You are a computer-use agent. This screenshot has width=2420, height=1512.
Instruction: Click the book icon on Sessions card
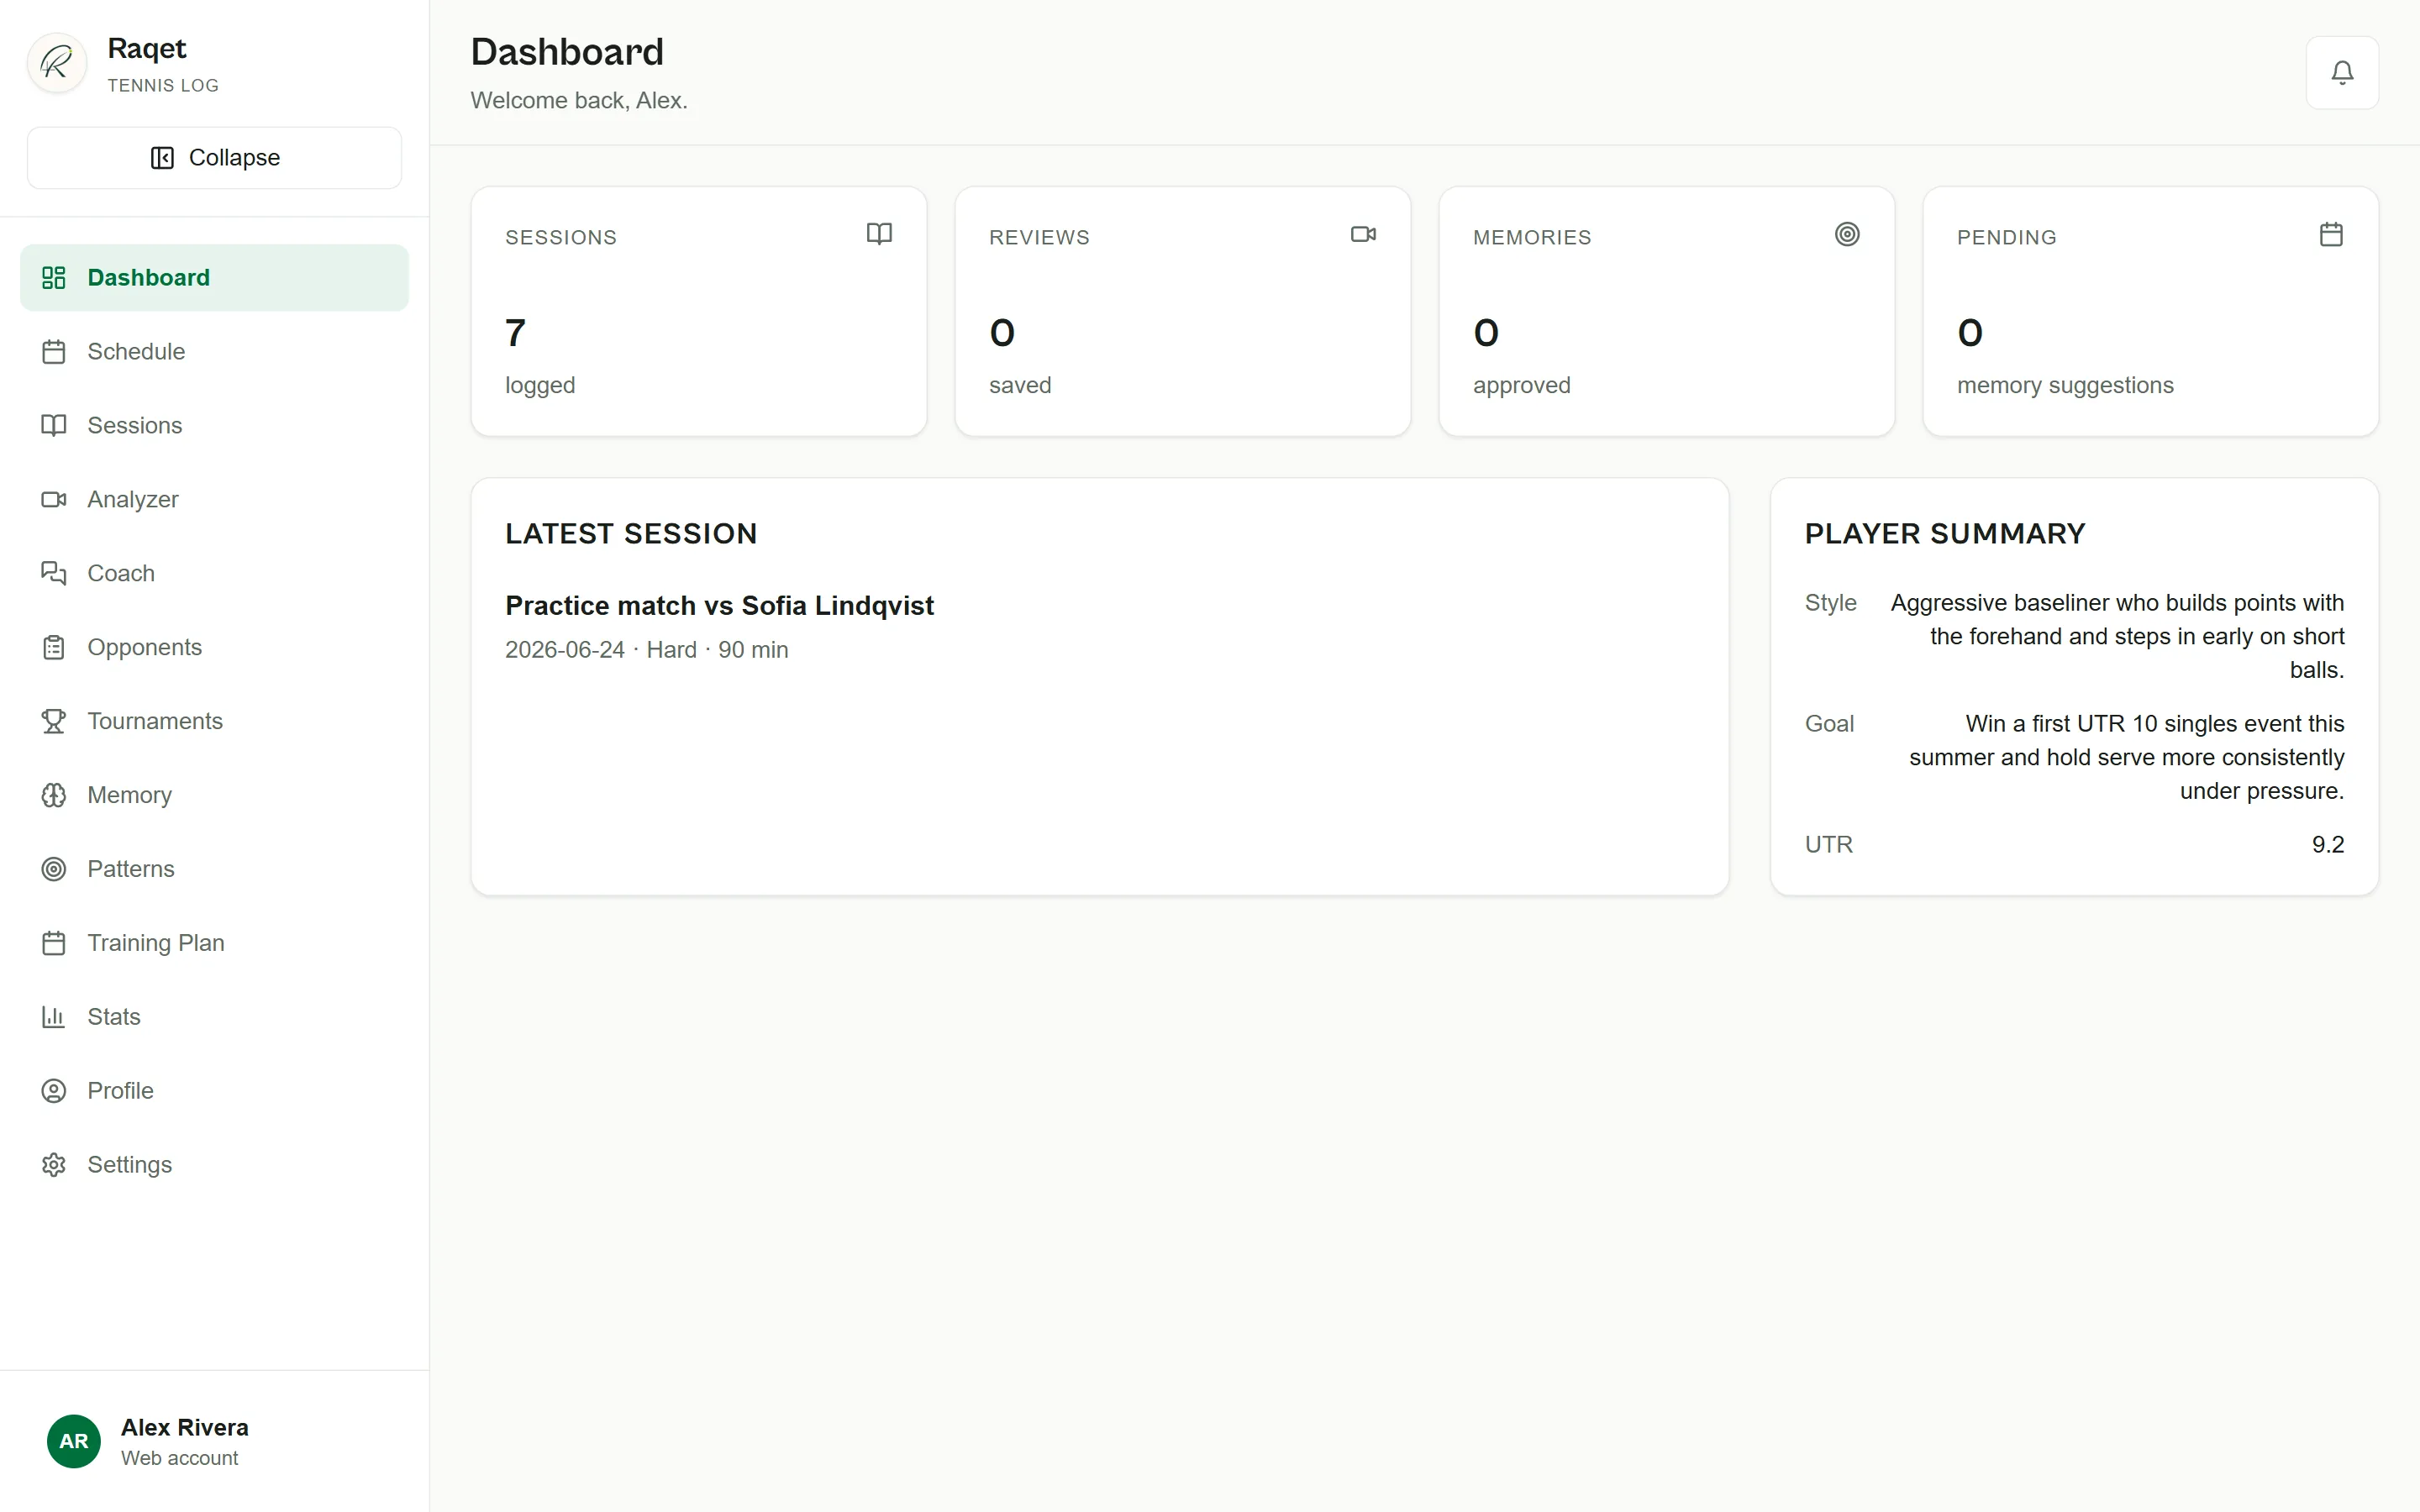point(879,235)
